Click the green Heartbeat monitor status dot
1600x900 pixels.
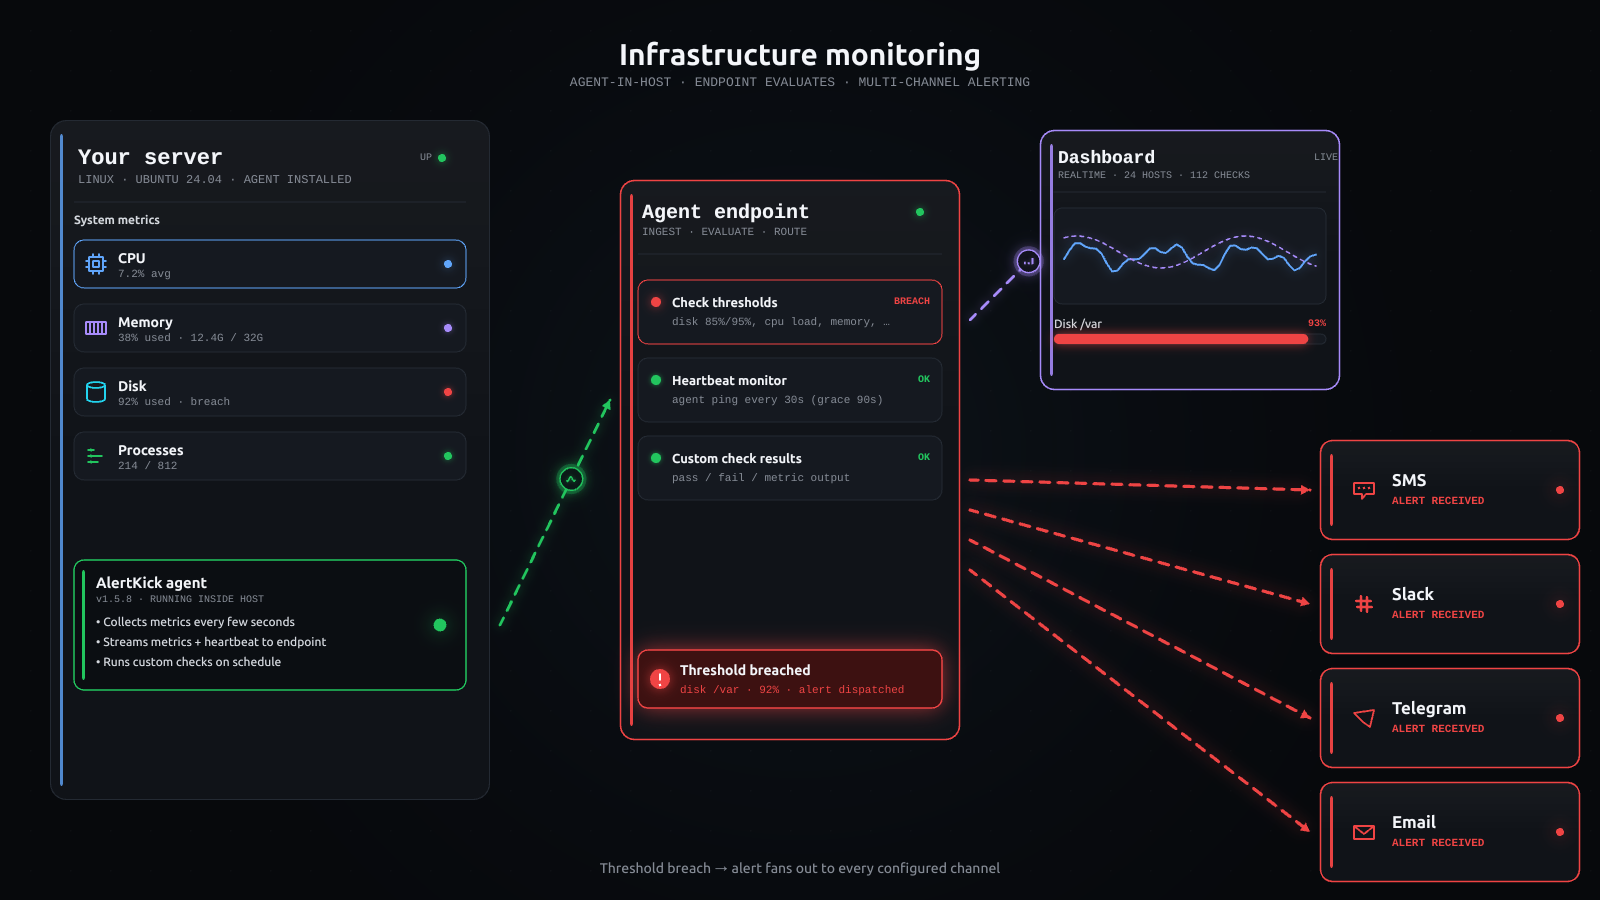[x=656, y=380]
